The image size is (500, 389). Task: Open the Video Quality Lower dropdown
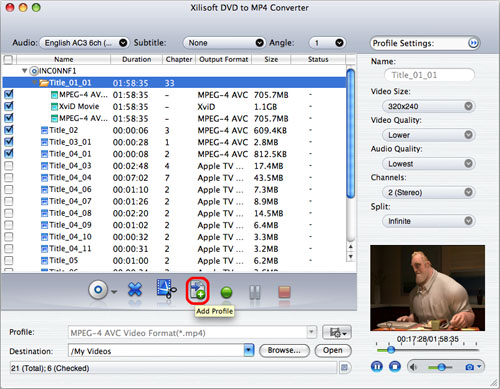tap(428, 135)
